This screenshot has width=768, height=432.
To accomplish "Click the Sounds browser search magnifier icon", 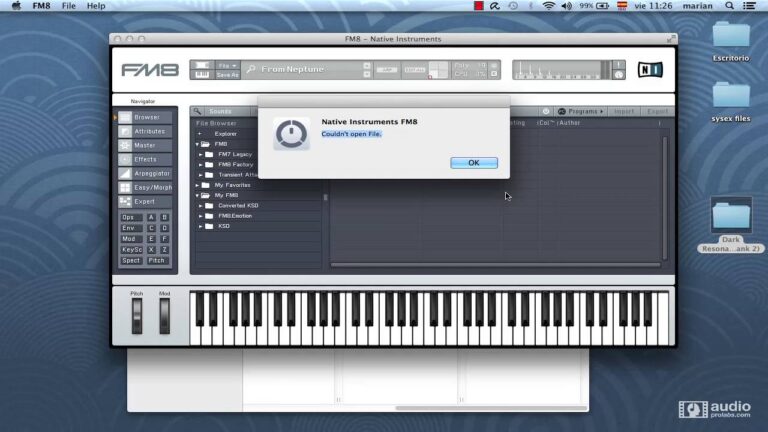I will tap(197, 111).
